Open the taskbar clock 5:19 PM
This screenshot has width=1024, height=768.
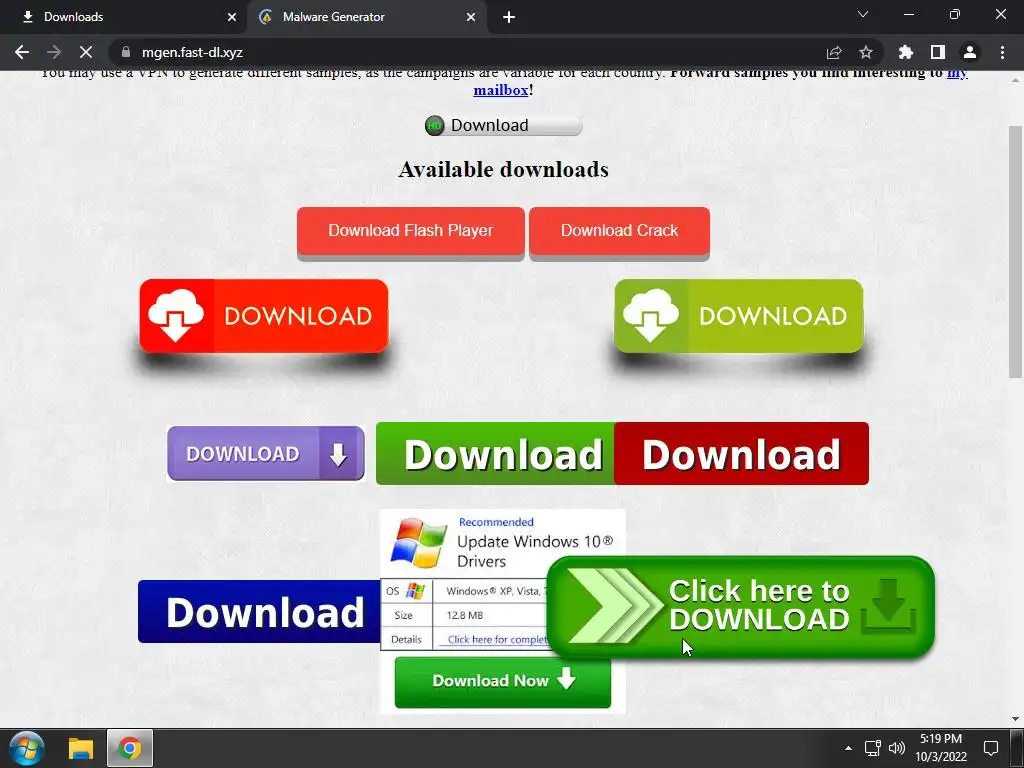[941, 748]
